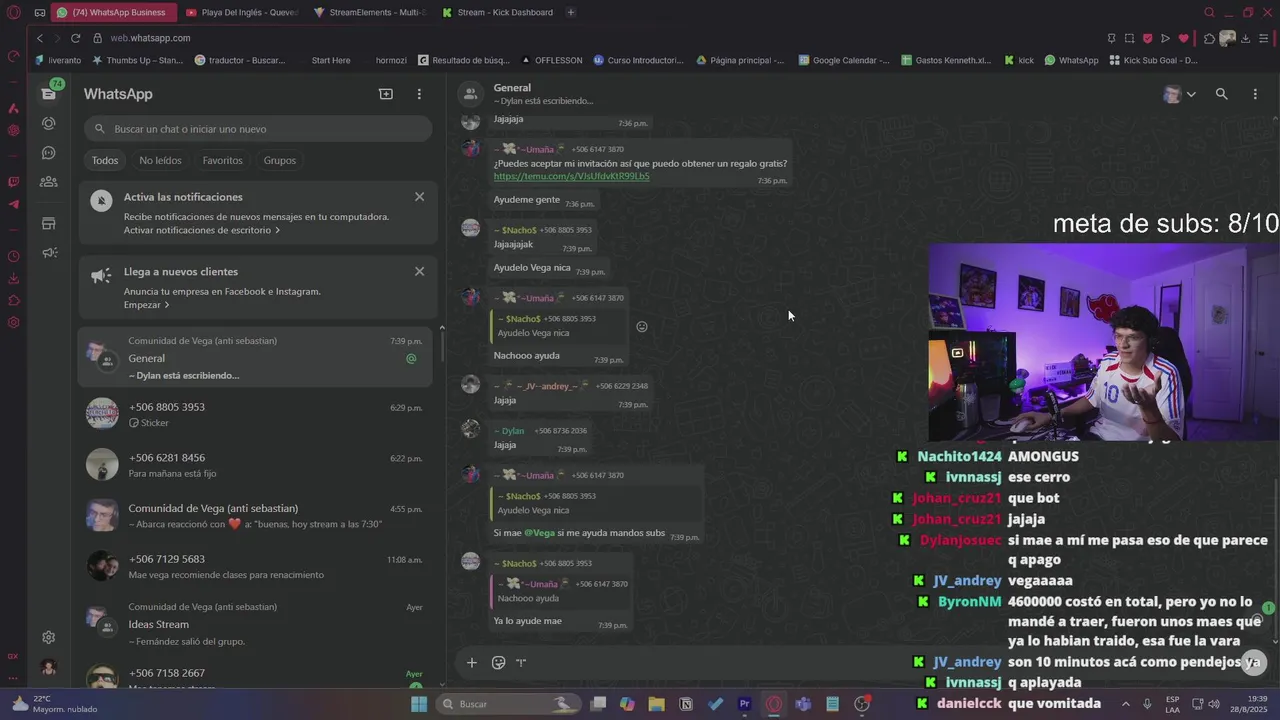This screenshot has width=1280, height=720.
Task: Select the Grupos filter
Action: click(x=280, y=160)
